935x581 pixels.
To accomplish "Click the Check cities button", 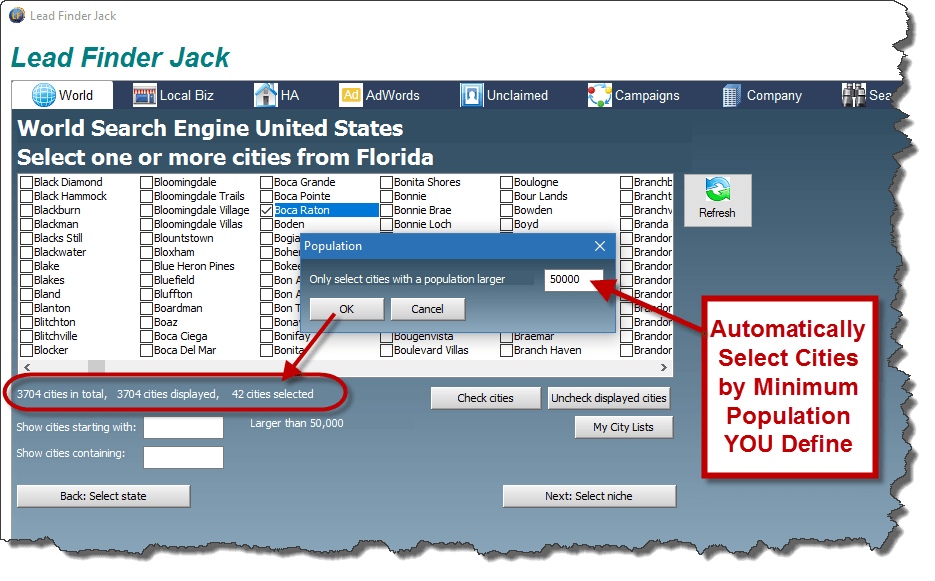I will click(485, 398).
